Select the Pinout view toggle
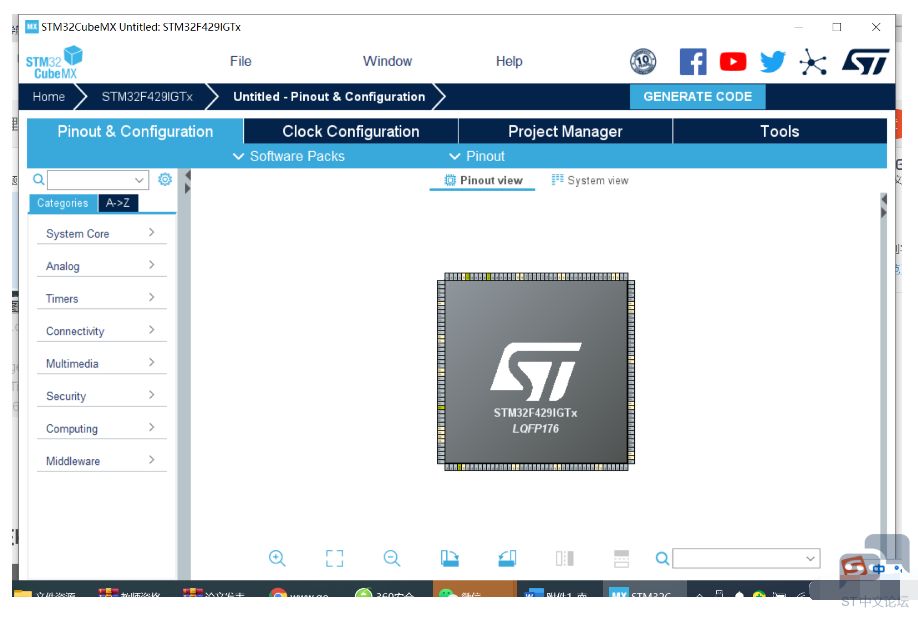Screen dimensions: 918x617 (483, 181)
